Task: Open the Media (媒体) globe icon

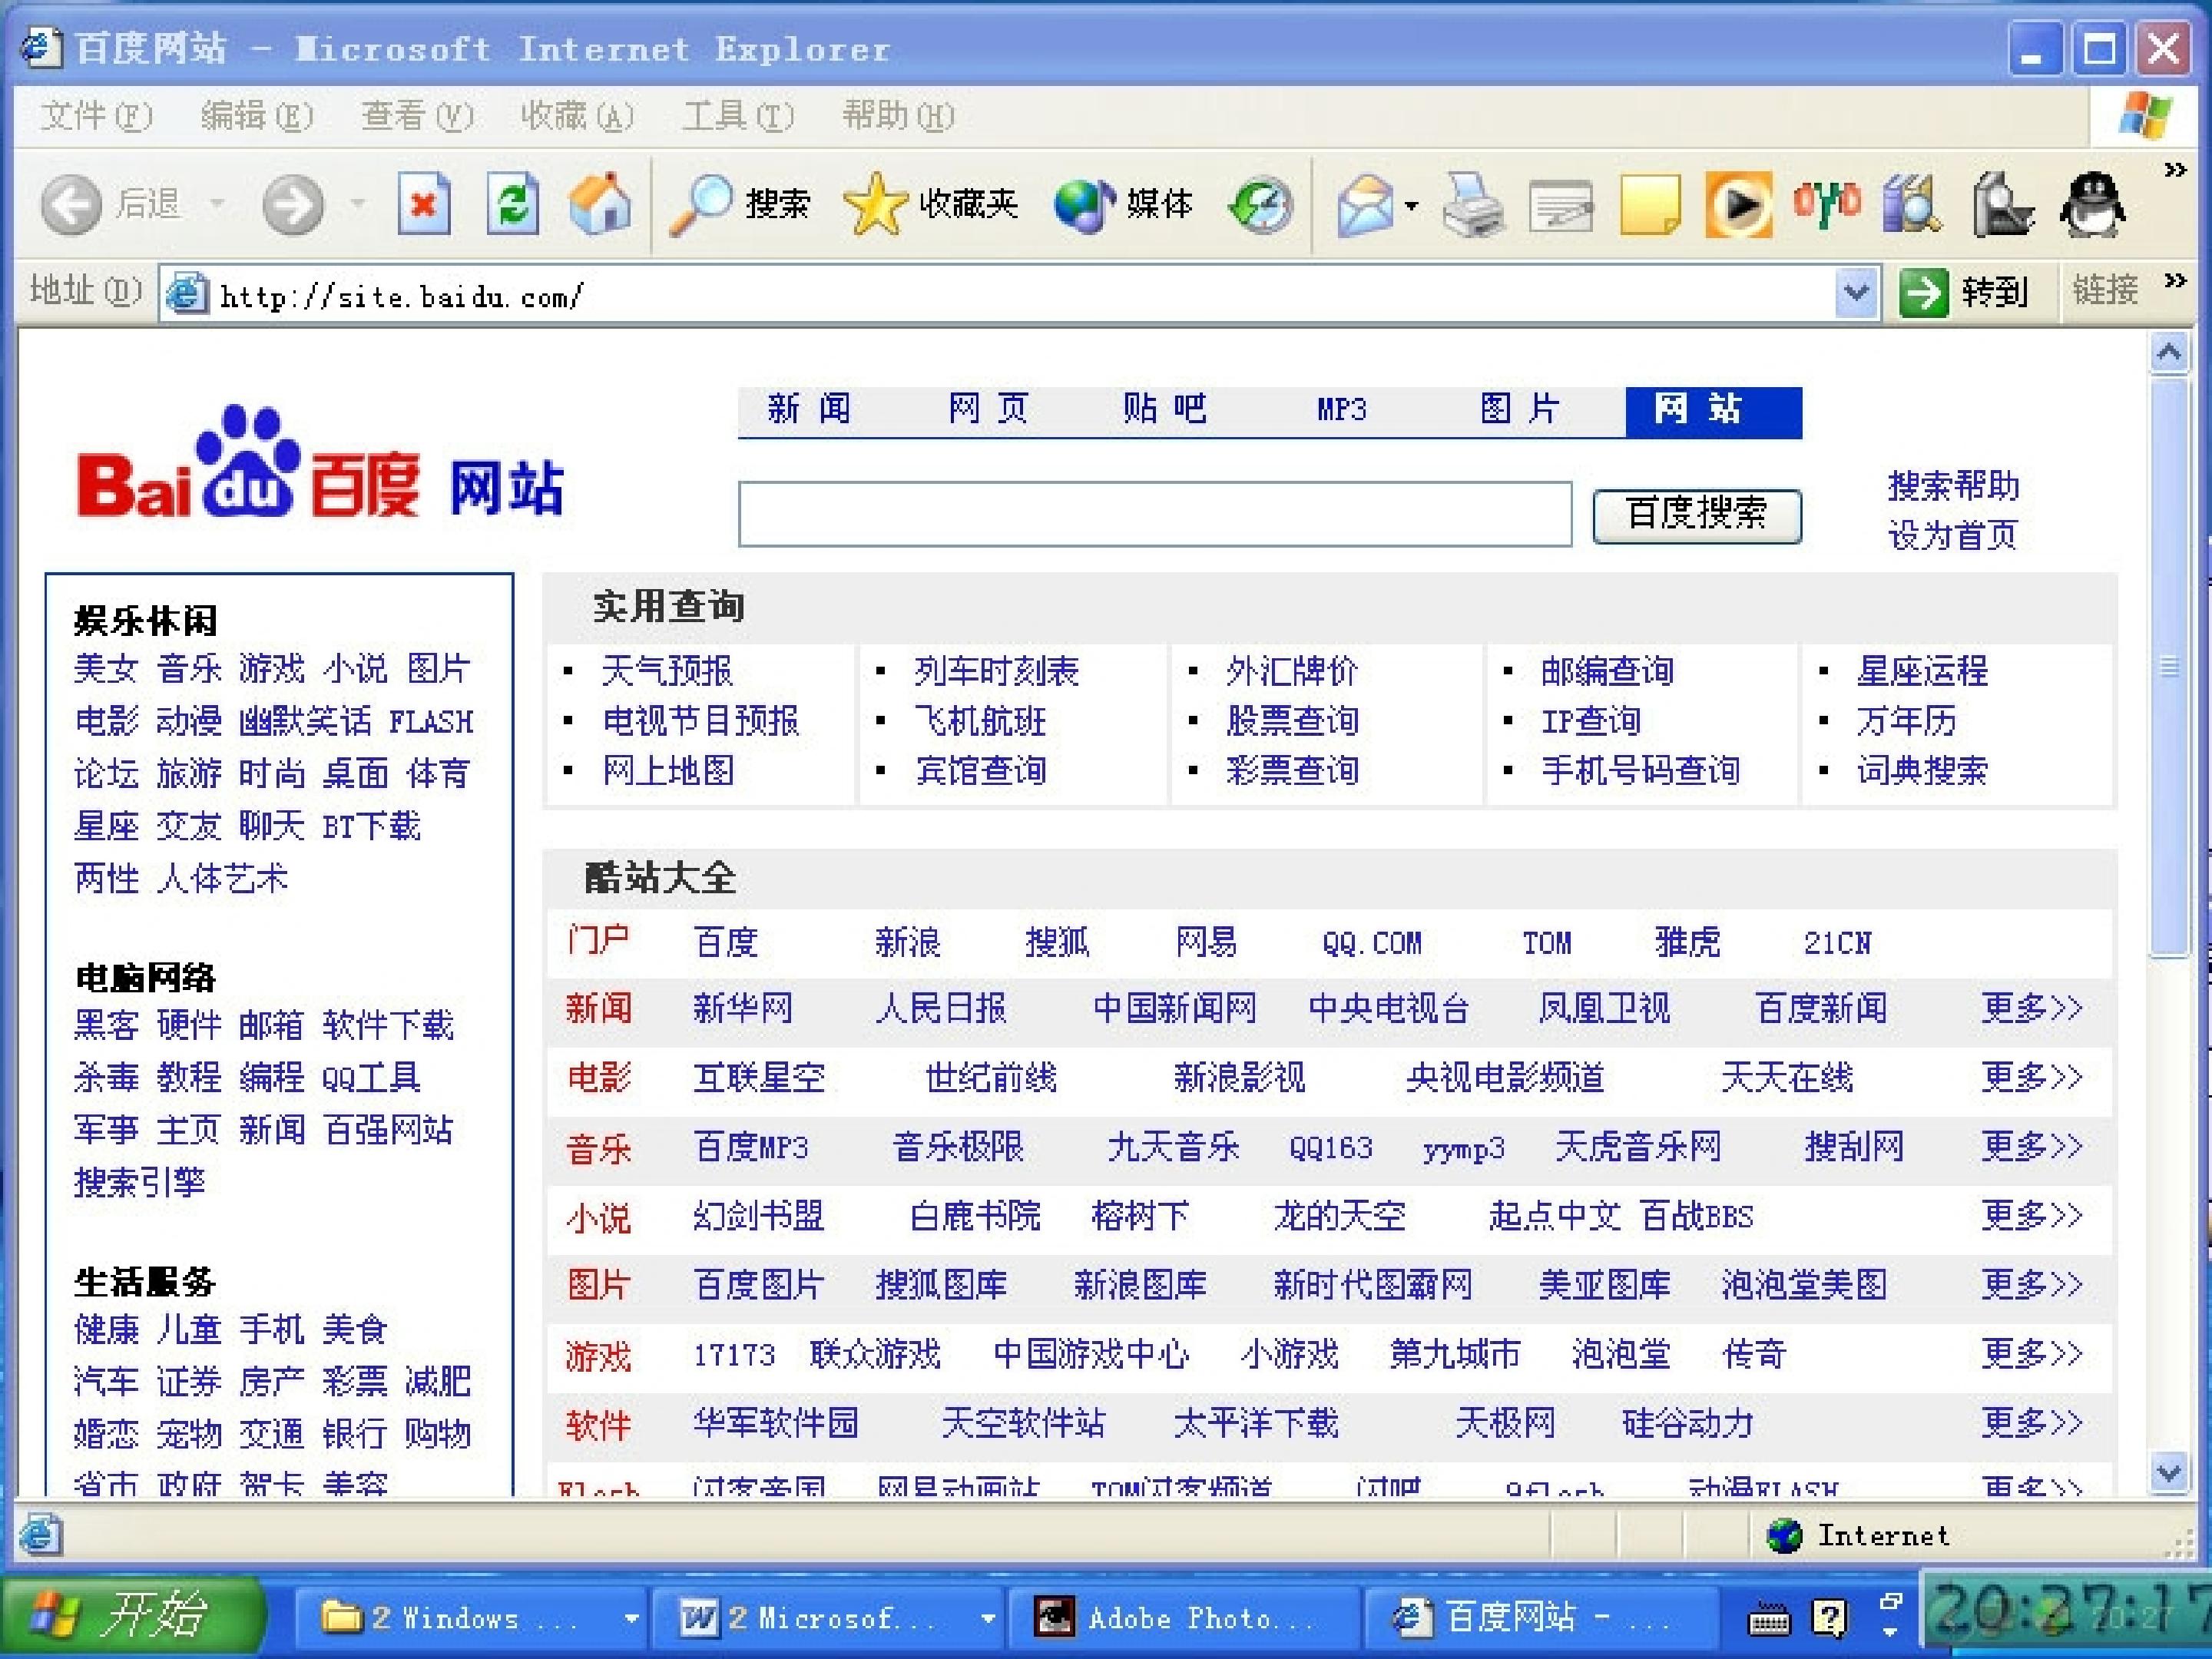Action: click(1085, 206)
